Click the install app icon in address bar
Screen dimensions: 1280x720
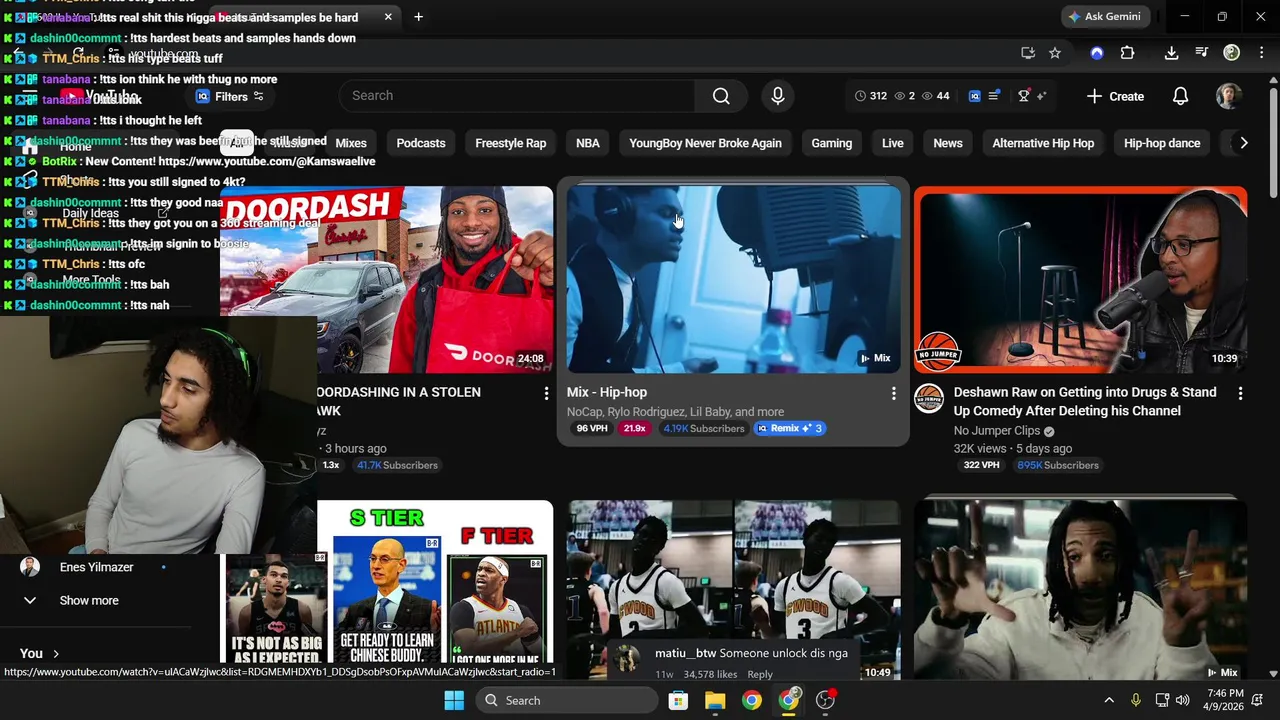(1027, 53)
